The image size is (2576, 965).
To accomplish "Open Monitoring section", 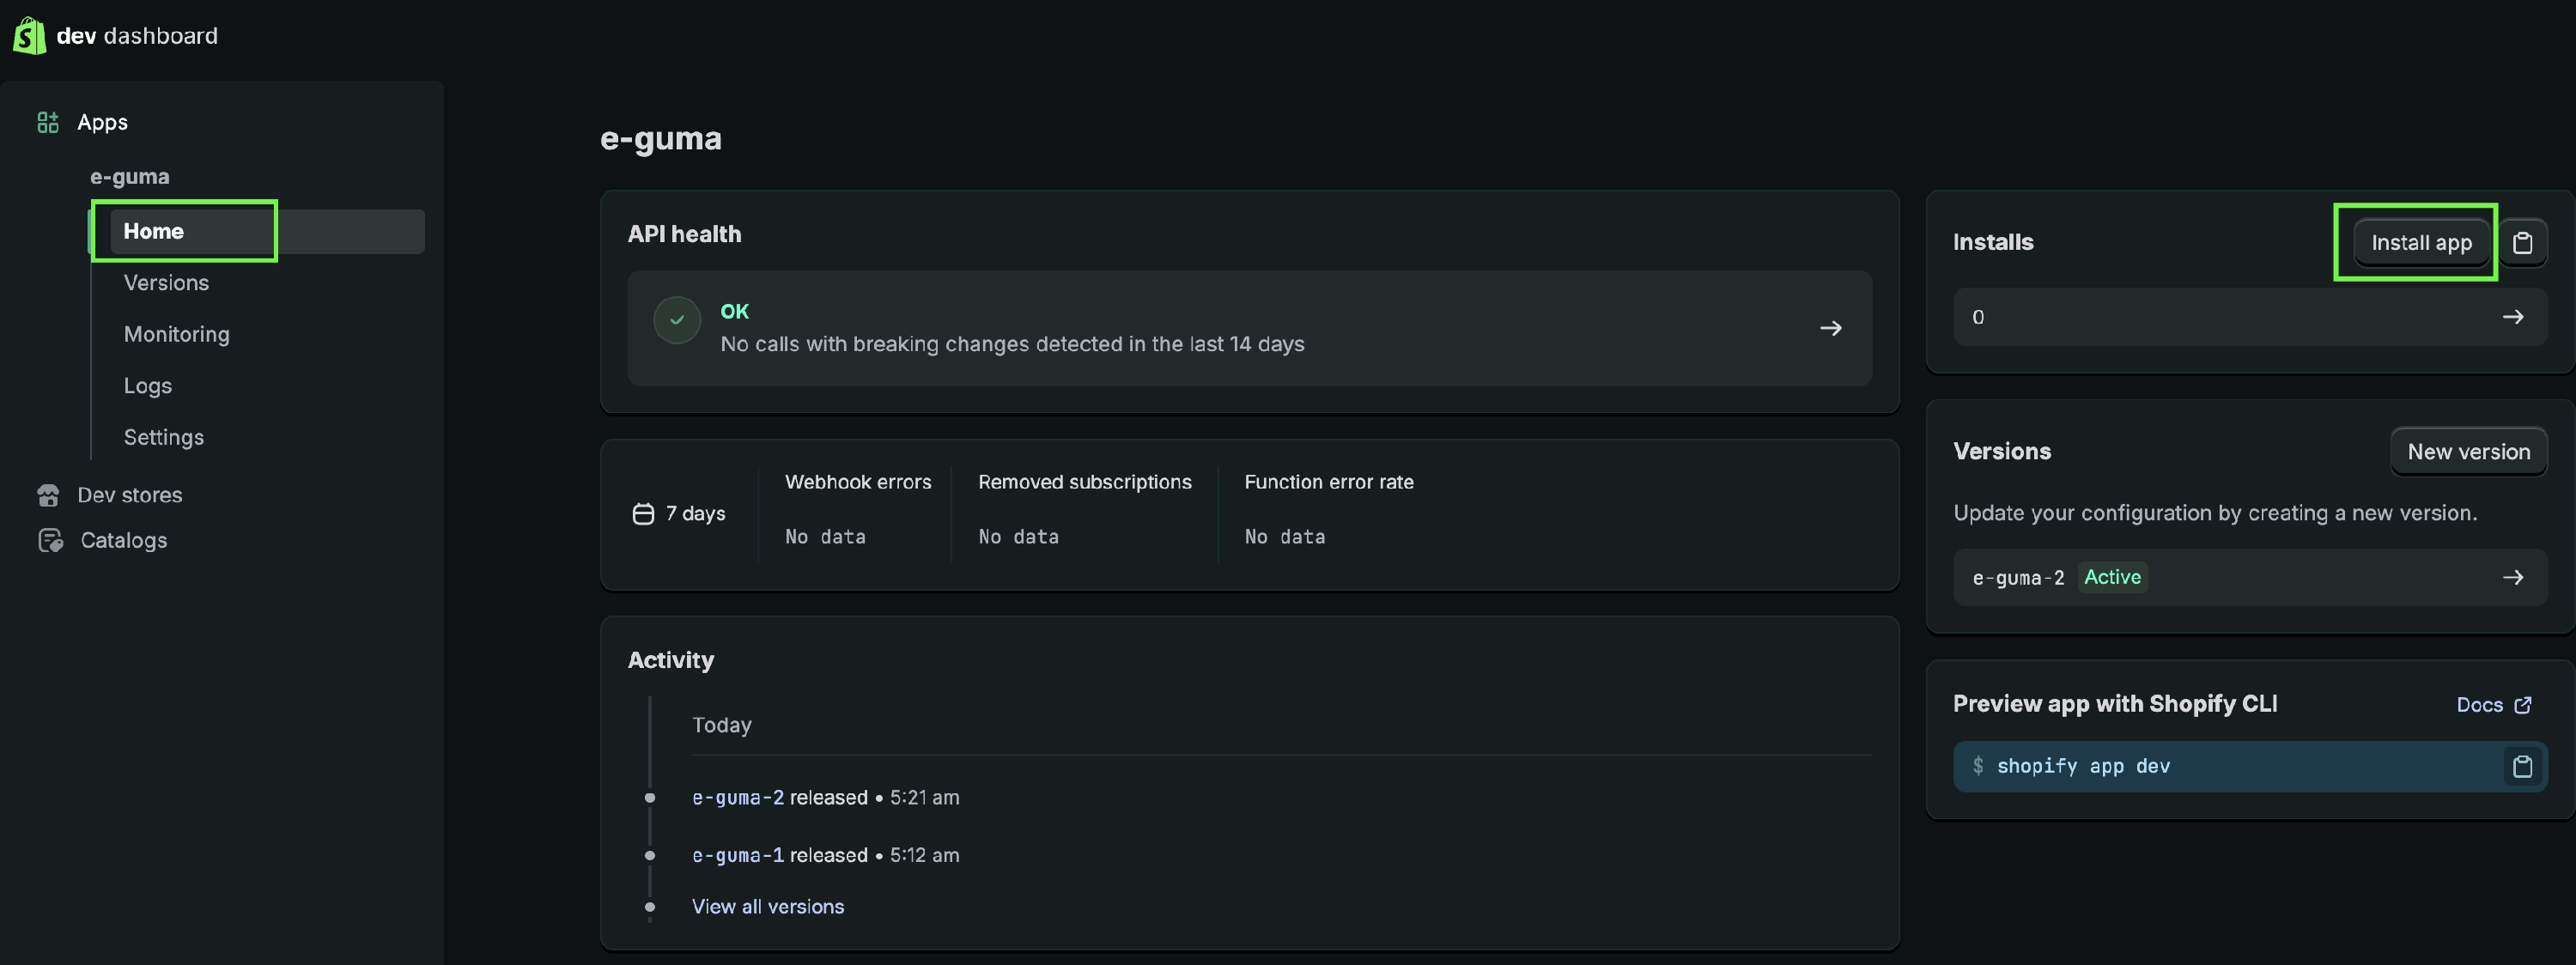I will coord(176,334).
